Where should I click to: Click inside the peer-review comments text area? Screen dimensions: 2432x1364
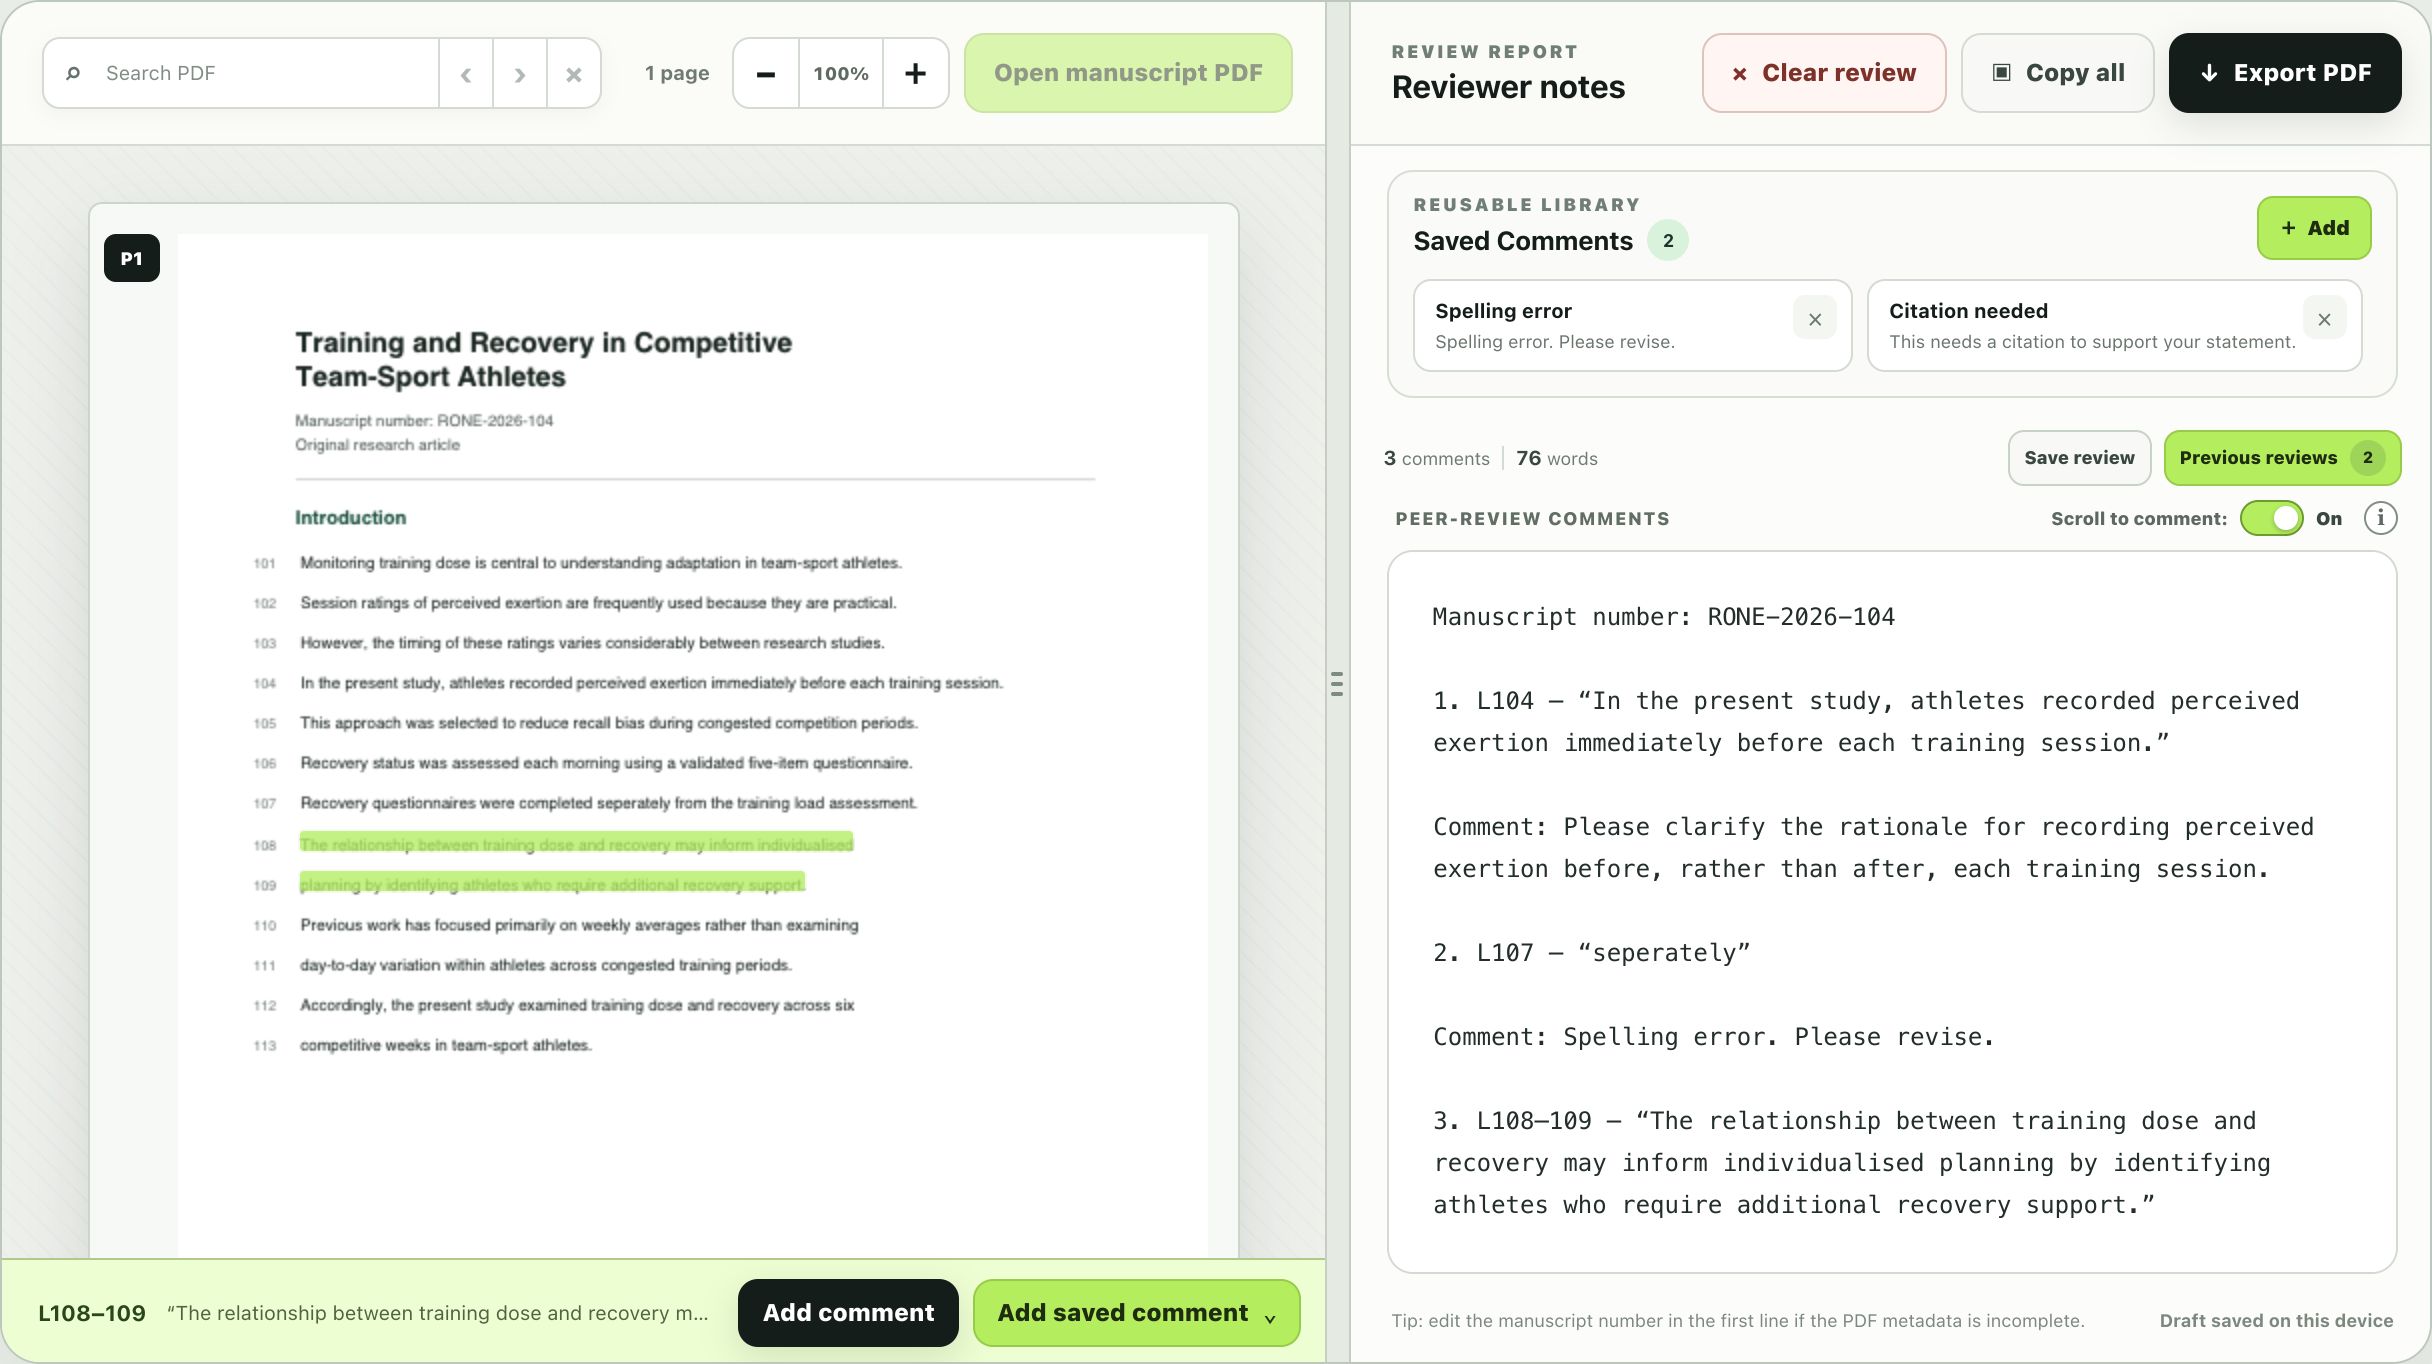coord(1892,912)
